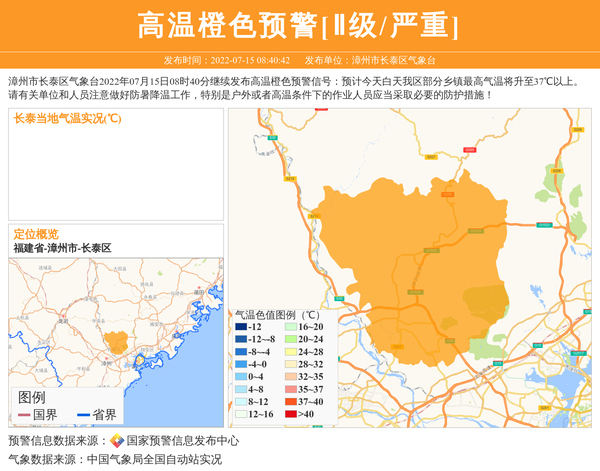600x471 pixels.
Task: Click the dark blue -12 legend swatch
Action: pos(240,327)
